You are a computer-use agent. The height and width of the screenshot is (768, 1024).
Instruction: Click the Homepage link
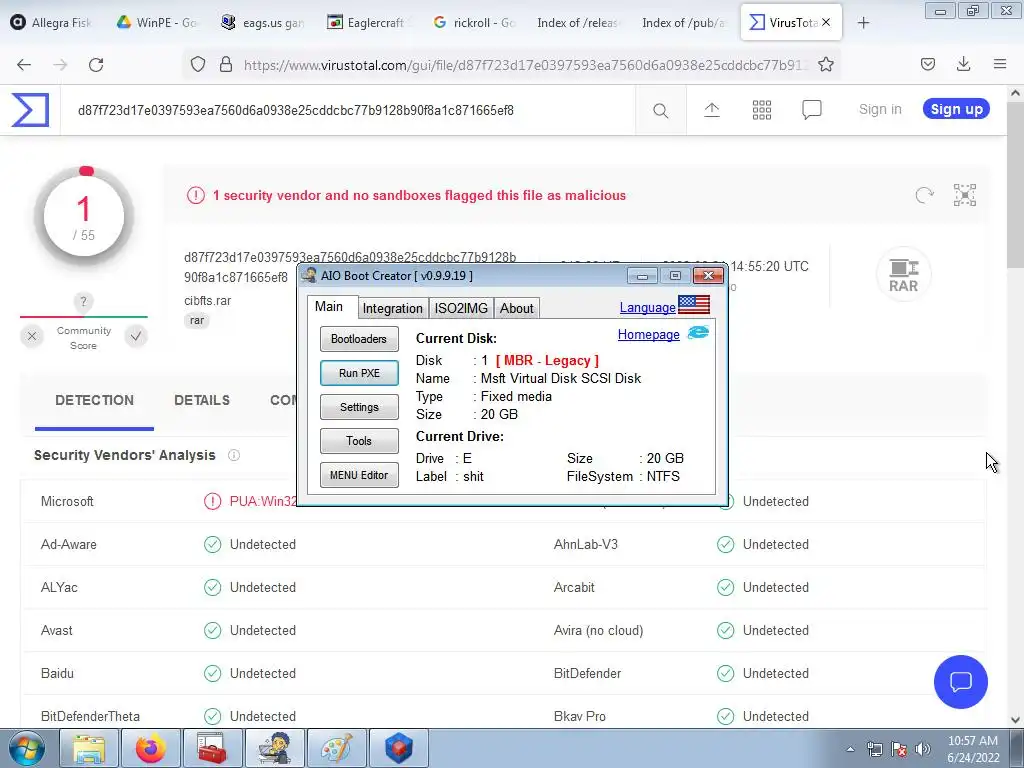click(x=648, y=334)
